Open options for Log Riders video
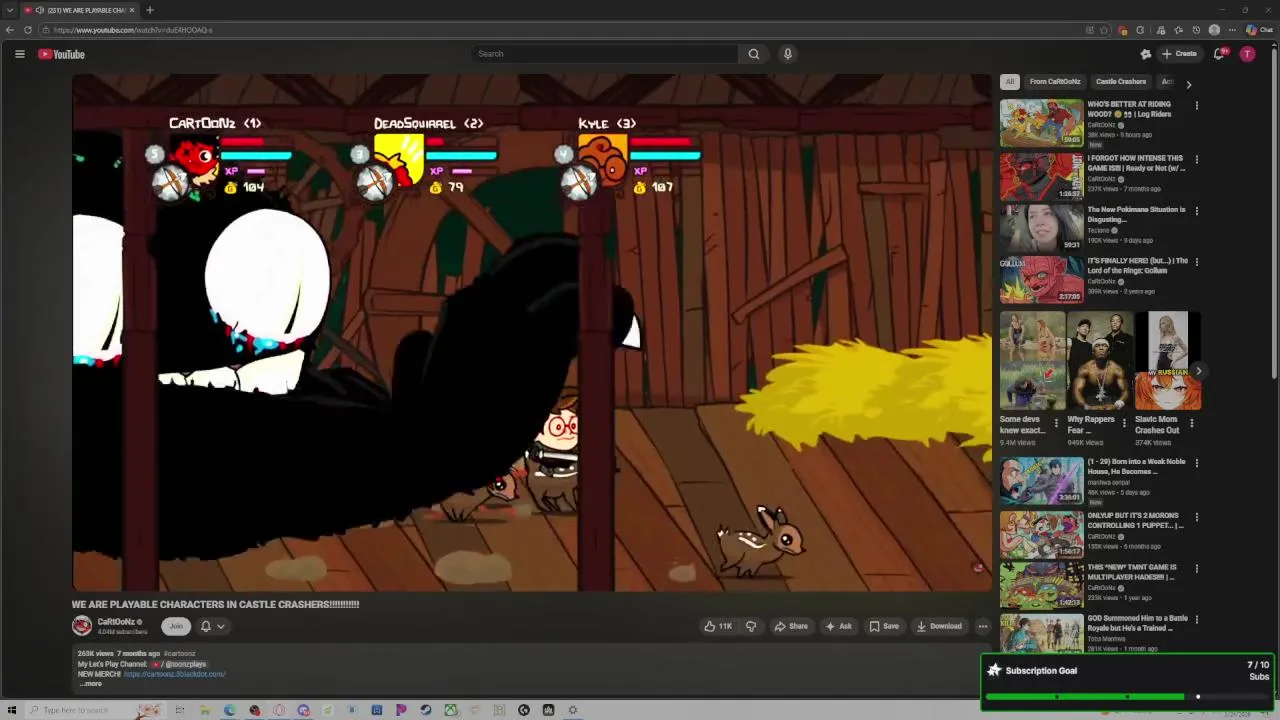 click(x=1196, y=105)
